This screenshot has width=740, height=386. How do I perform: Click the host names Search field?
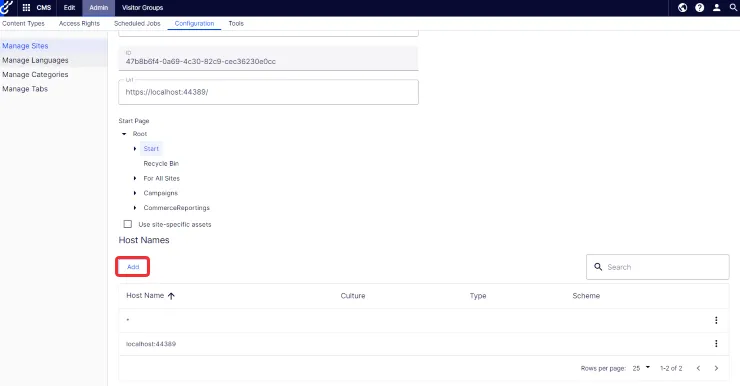click(657, 267)
